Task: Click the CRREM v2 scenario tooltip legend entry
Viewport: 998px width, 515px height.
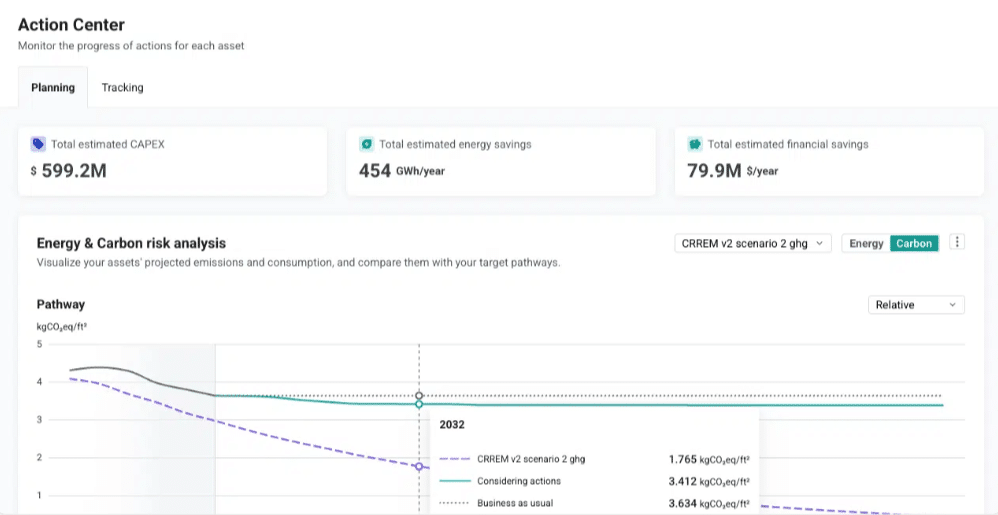Action: [x=512, y=459]
